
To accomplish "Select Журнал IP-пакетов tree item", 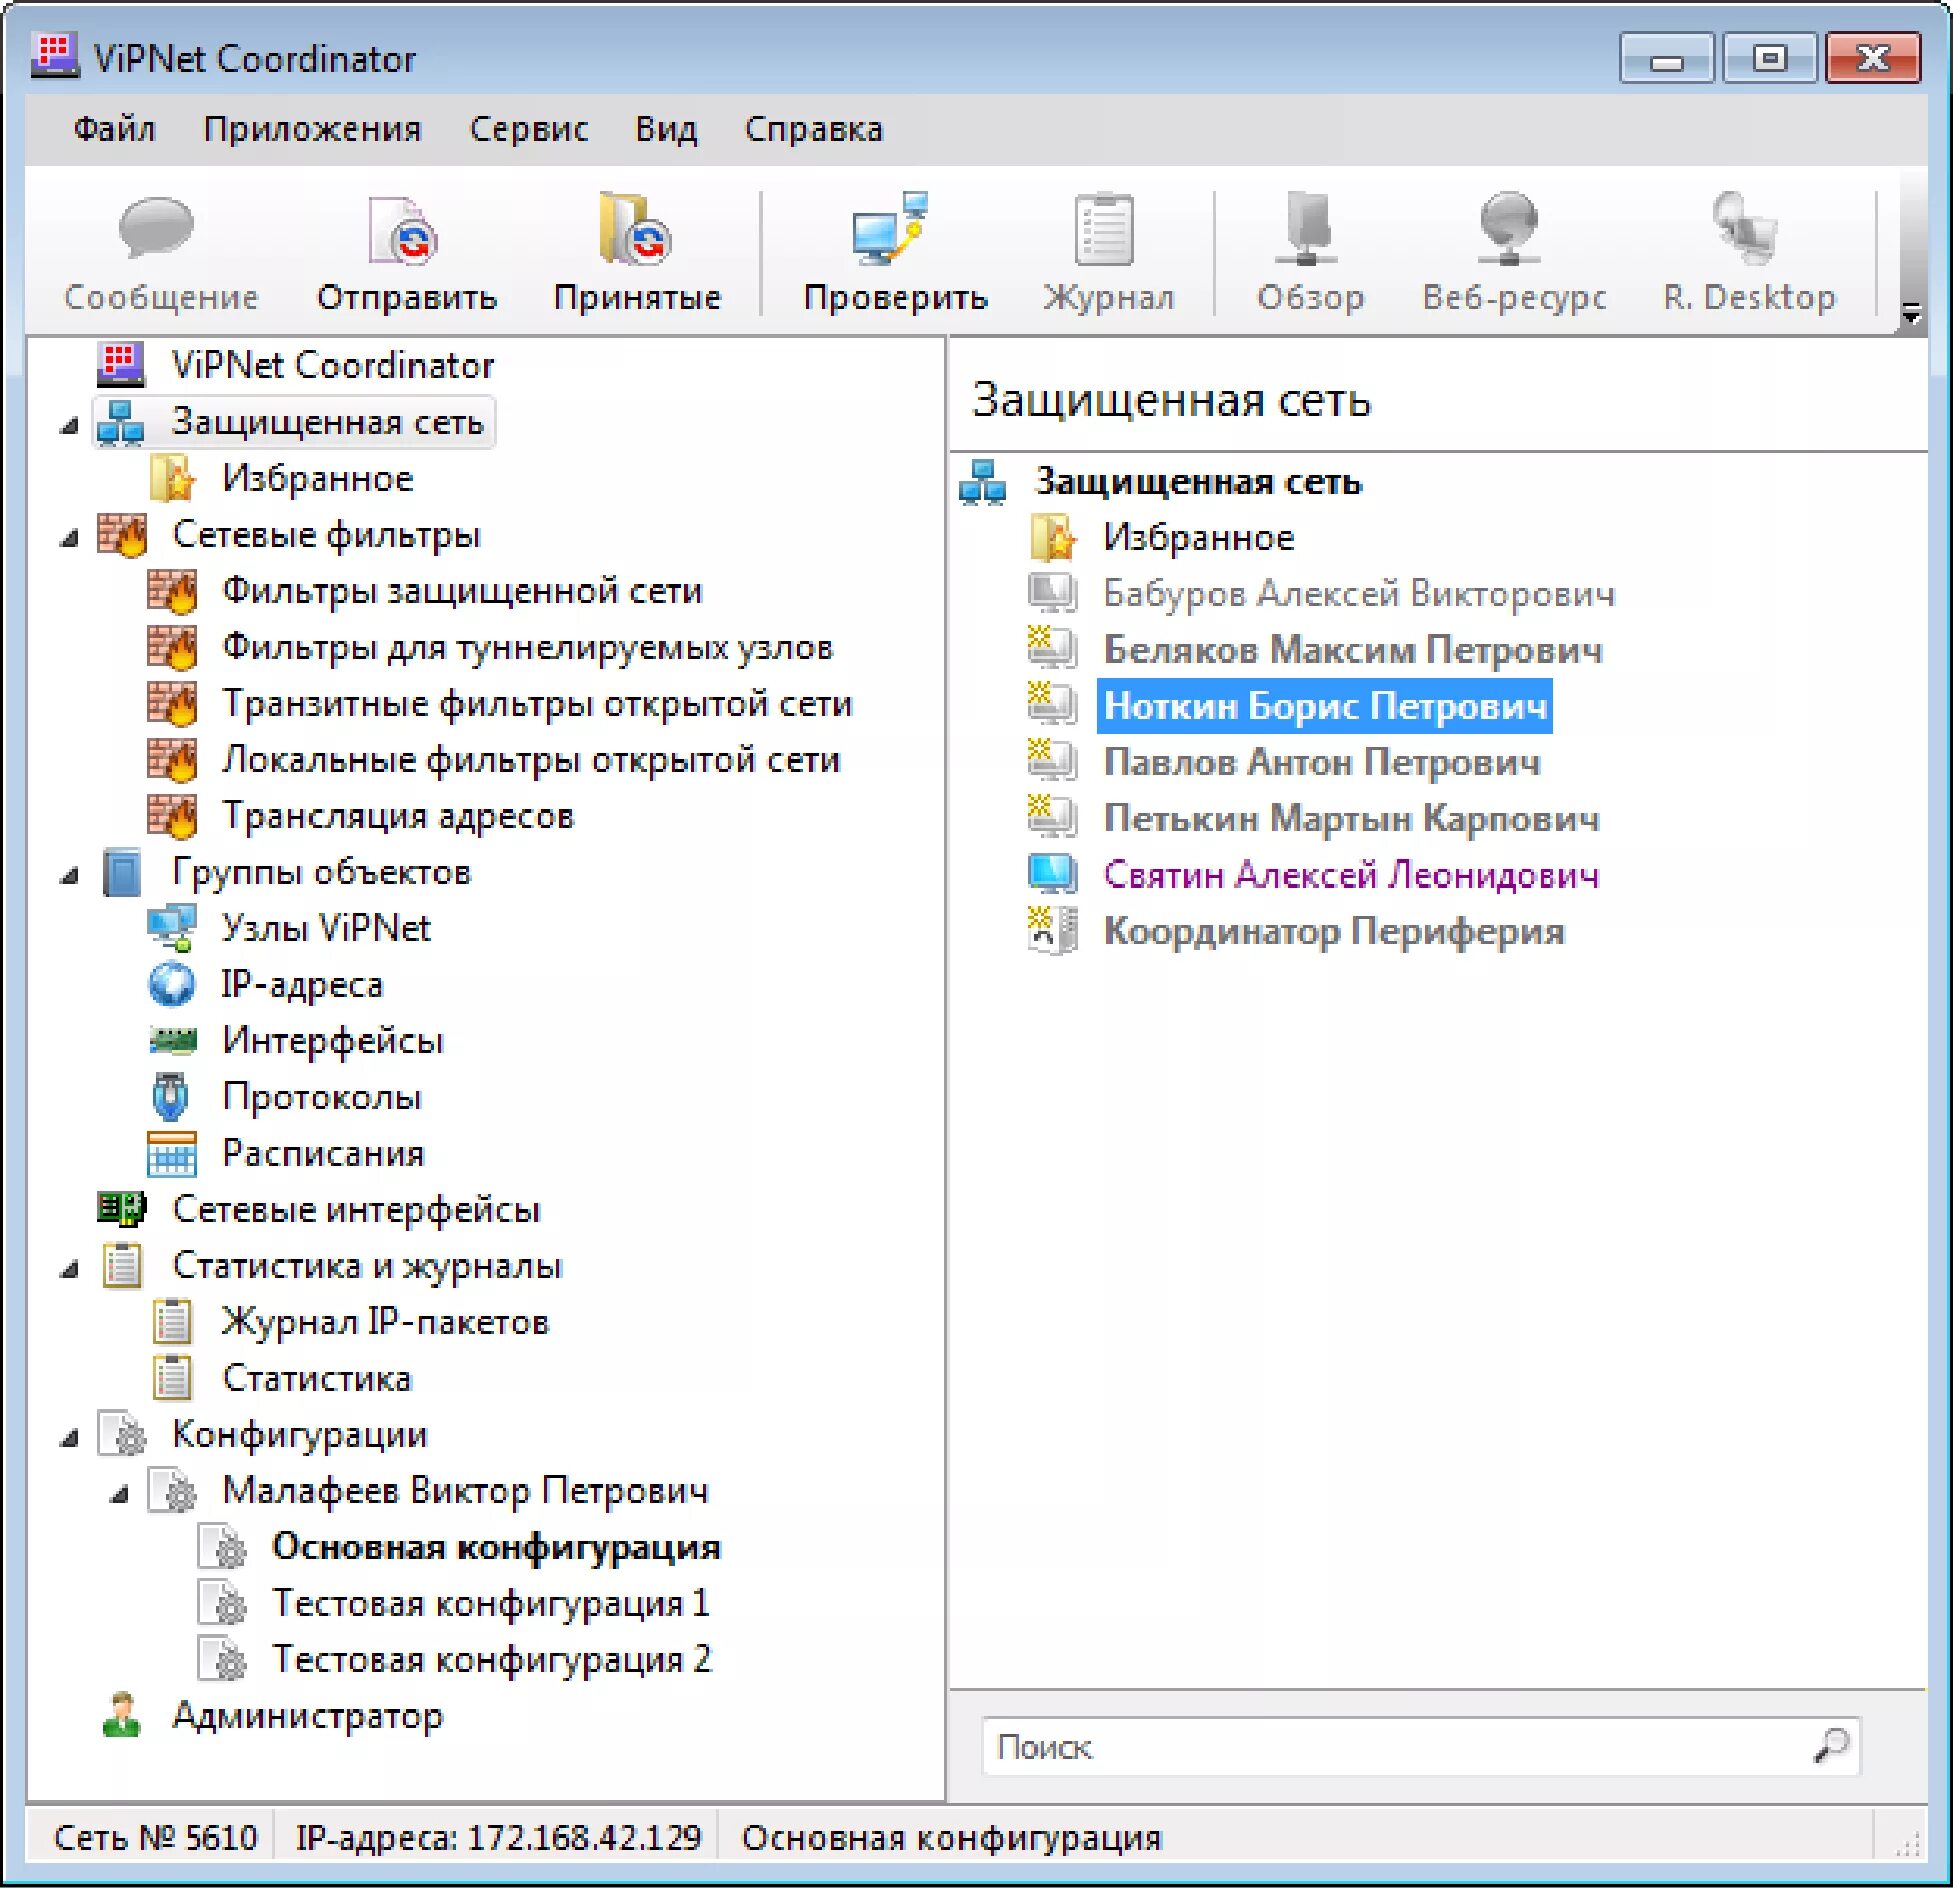I will point(385,1321).
